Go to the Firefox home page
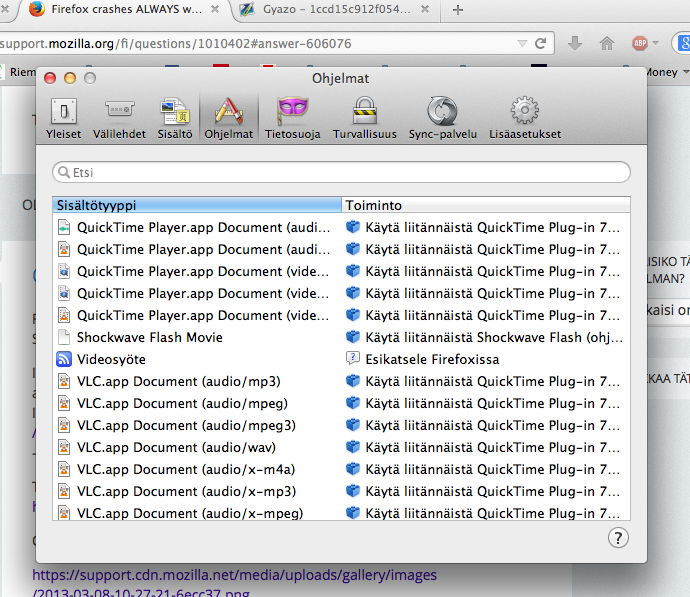The height and width of the screenshot is (597, 690). [607, 43]
